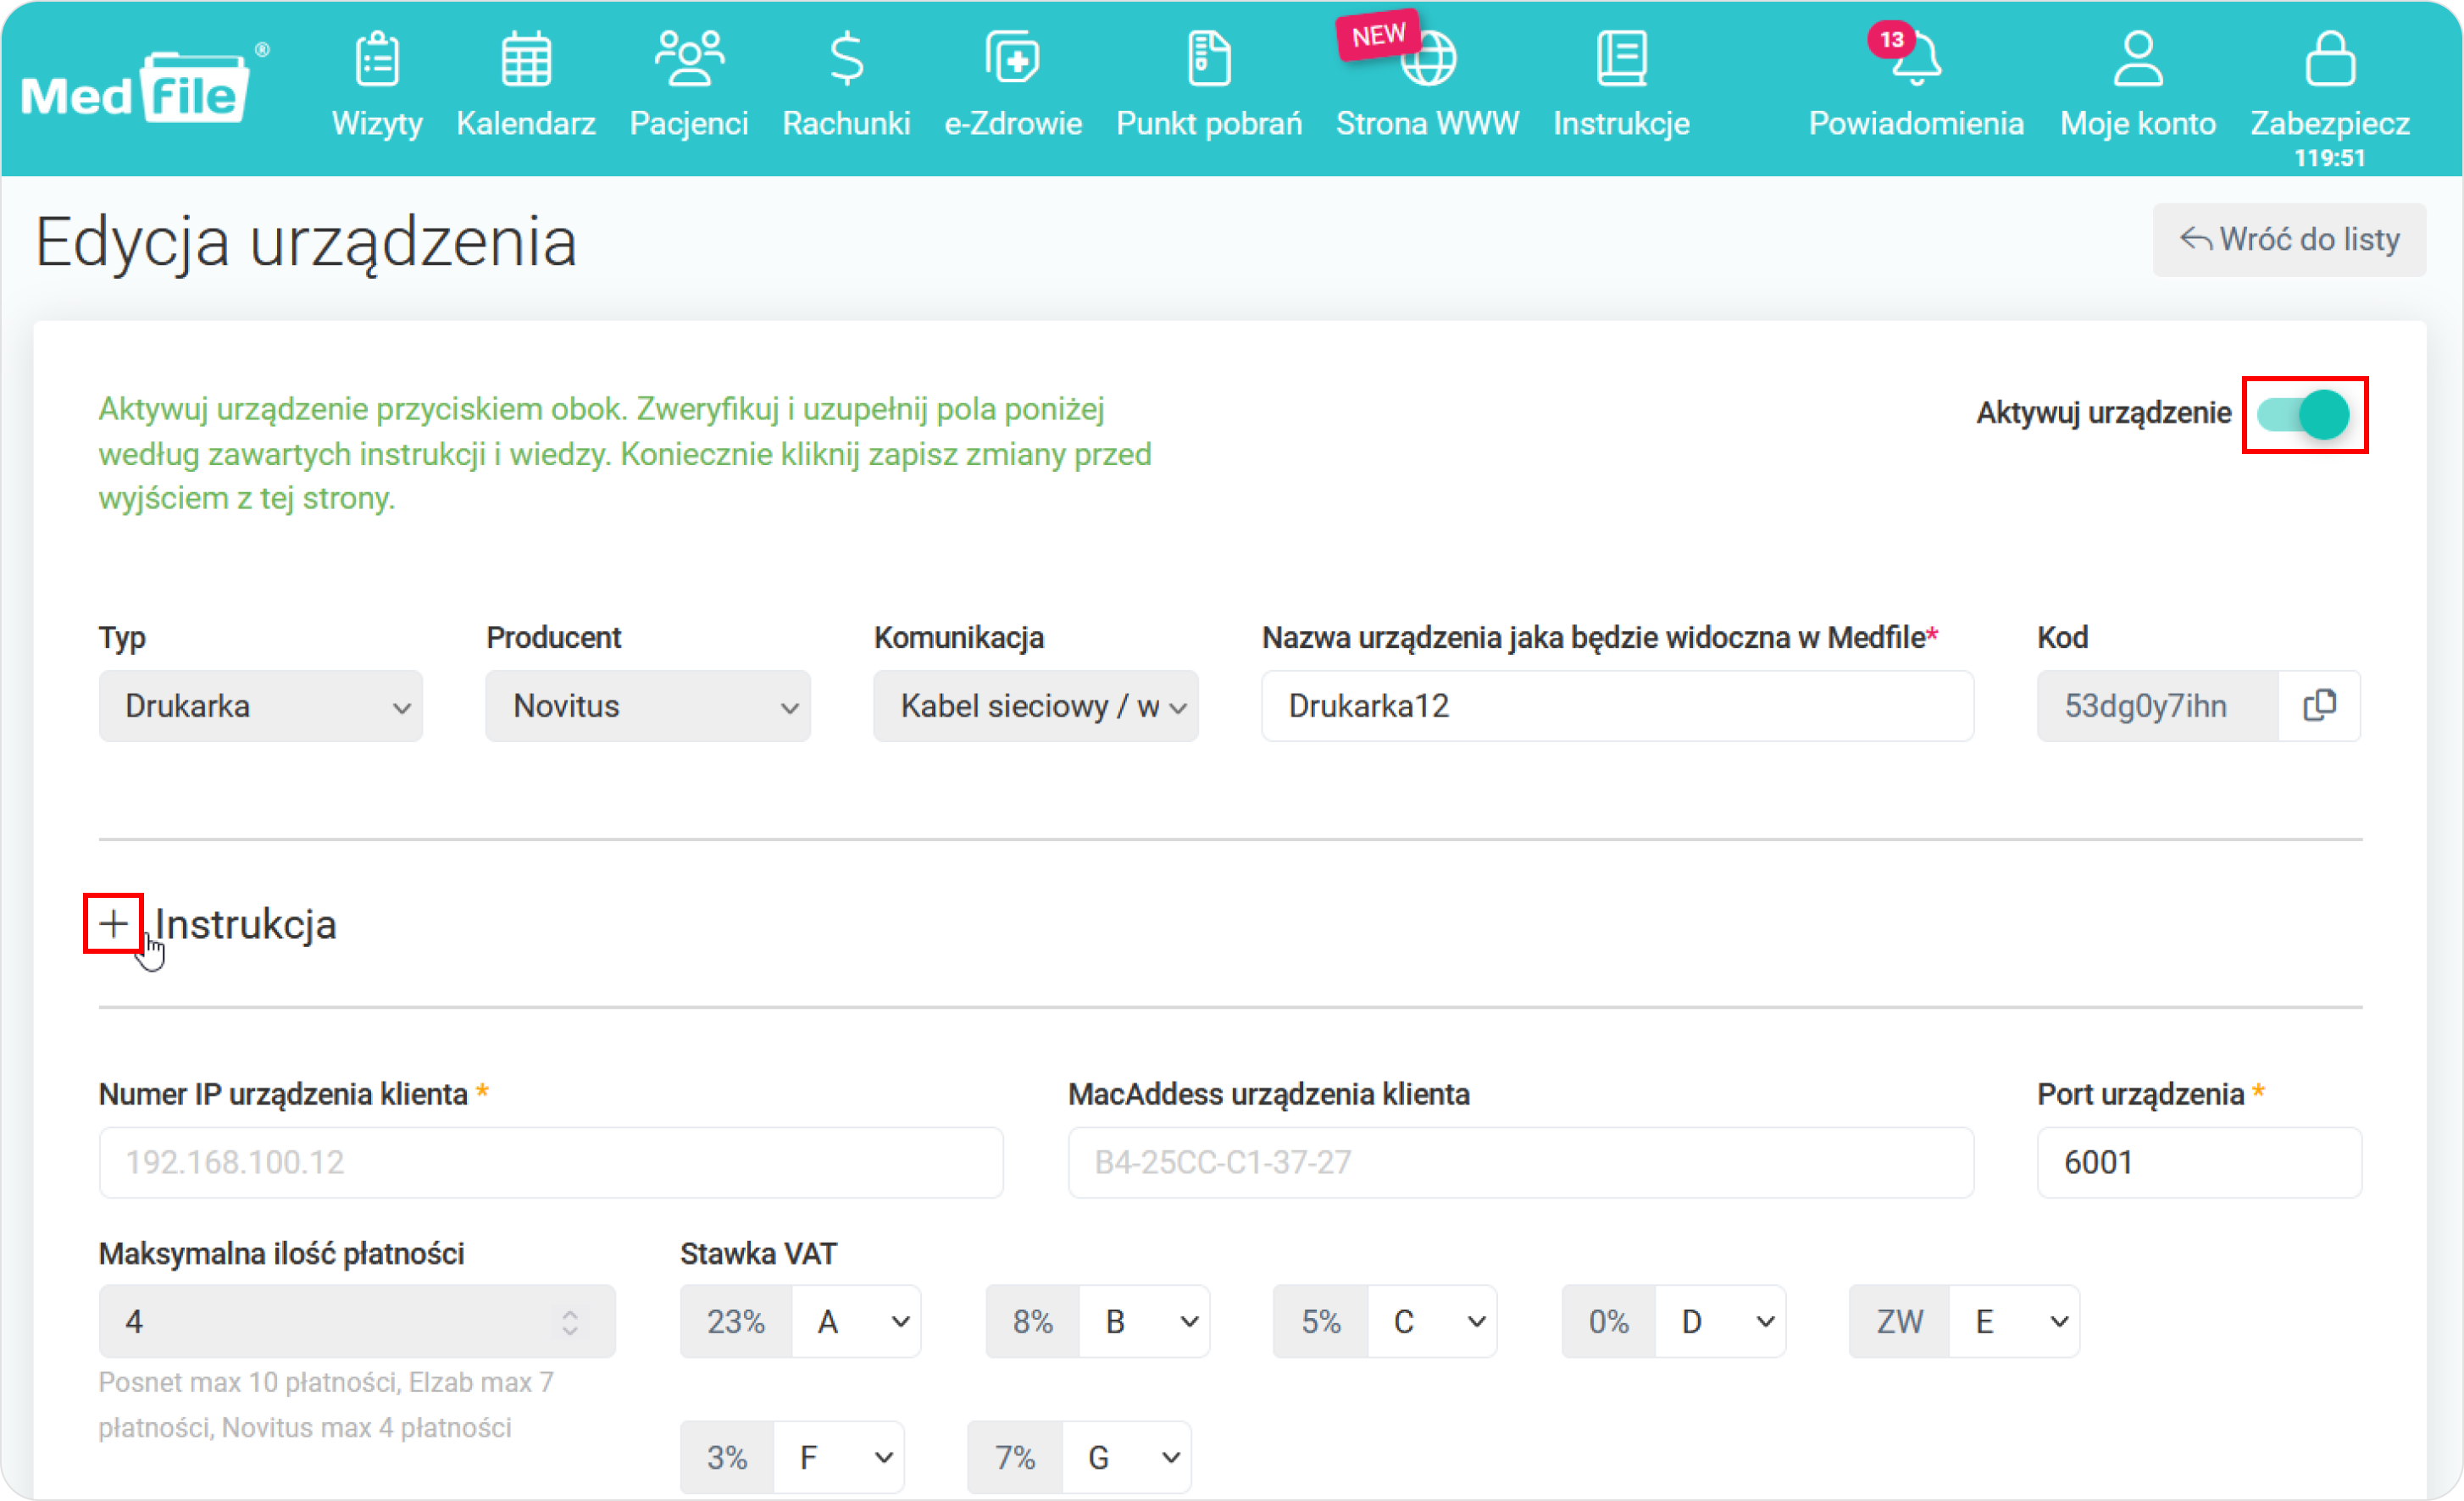The image size is (2464, 1501).
Task: Open Rachunki dollar icon
Action: [846, 58]
